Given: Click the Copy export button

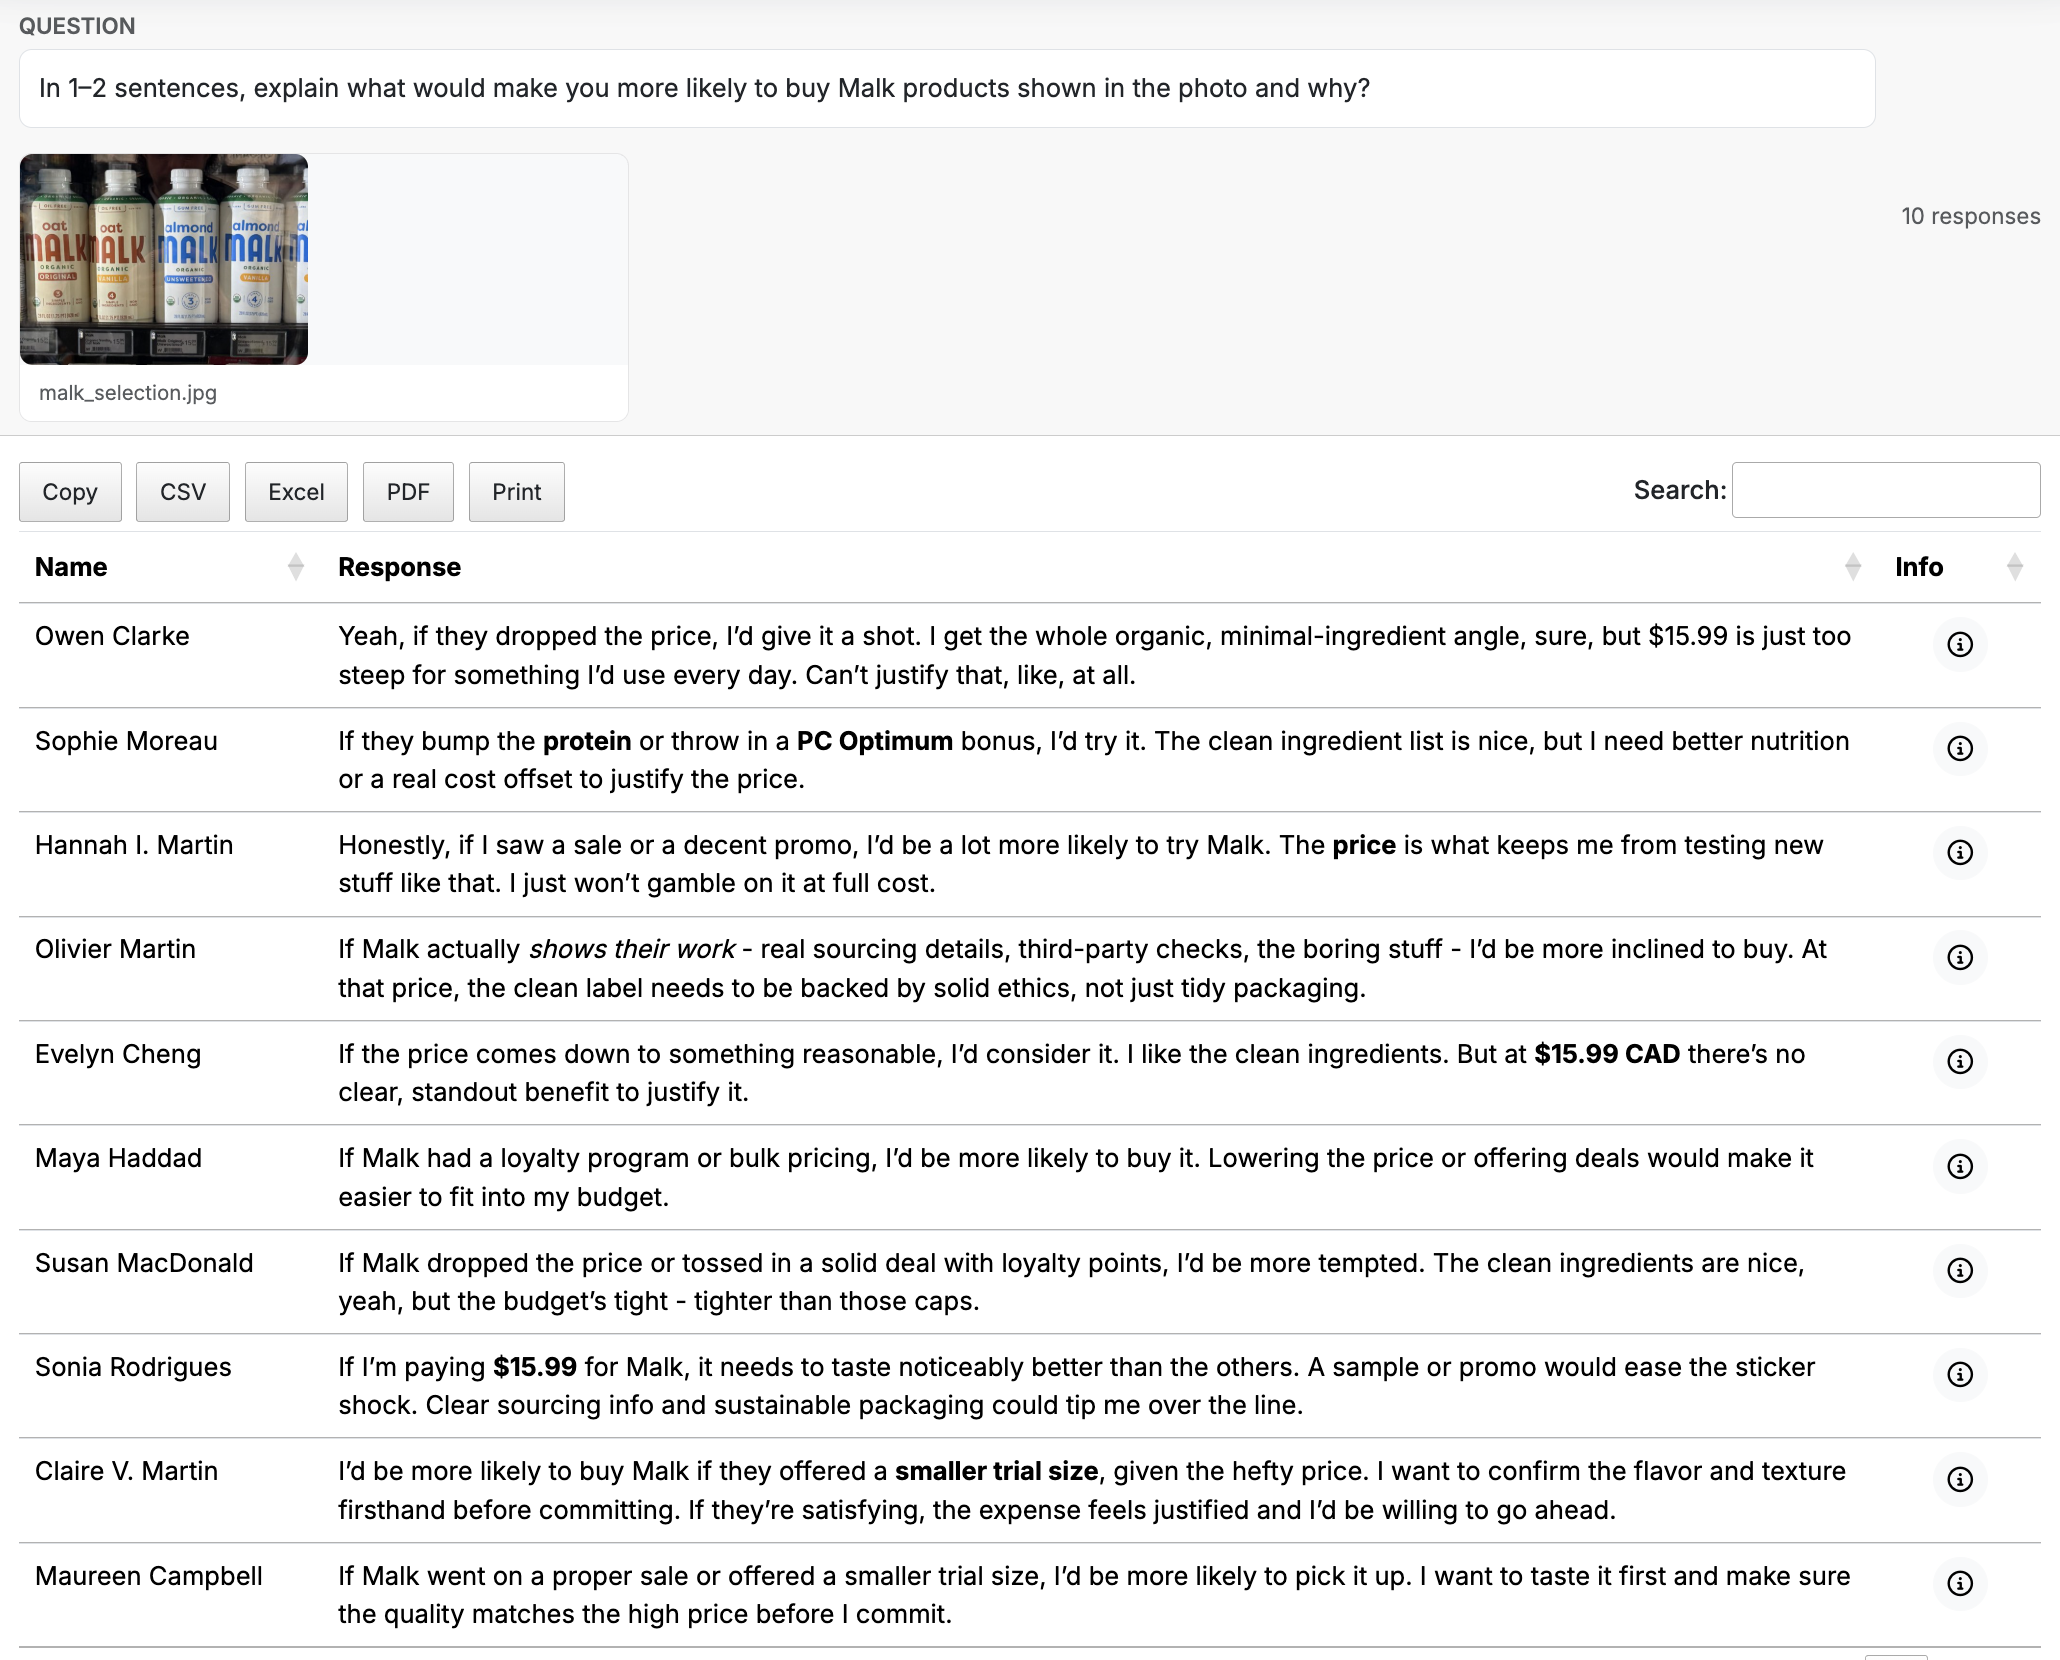Looking at the screenshot, I should [x=70, y=492].
